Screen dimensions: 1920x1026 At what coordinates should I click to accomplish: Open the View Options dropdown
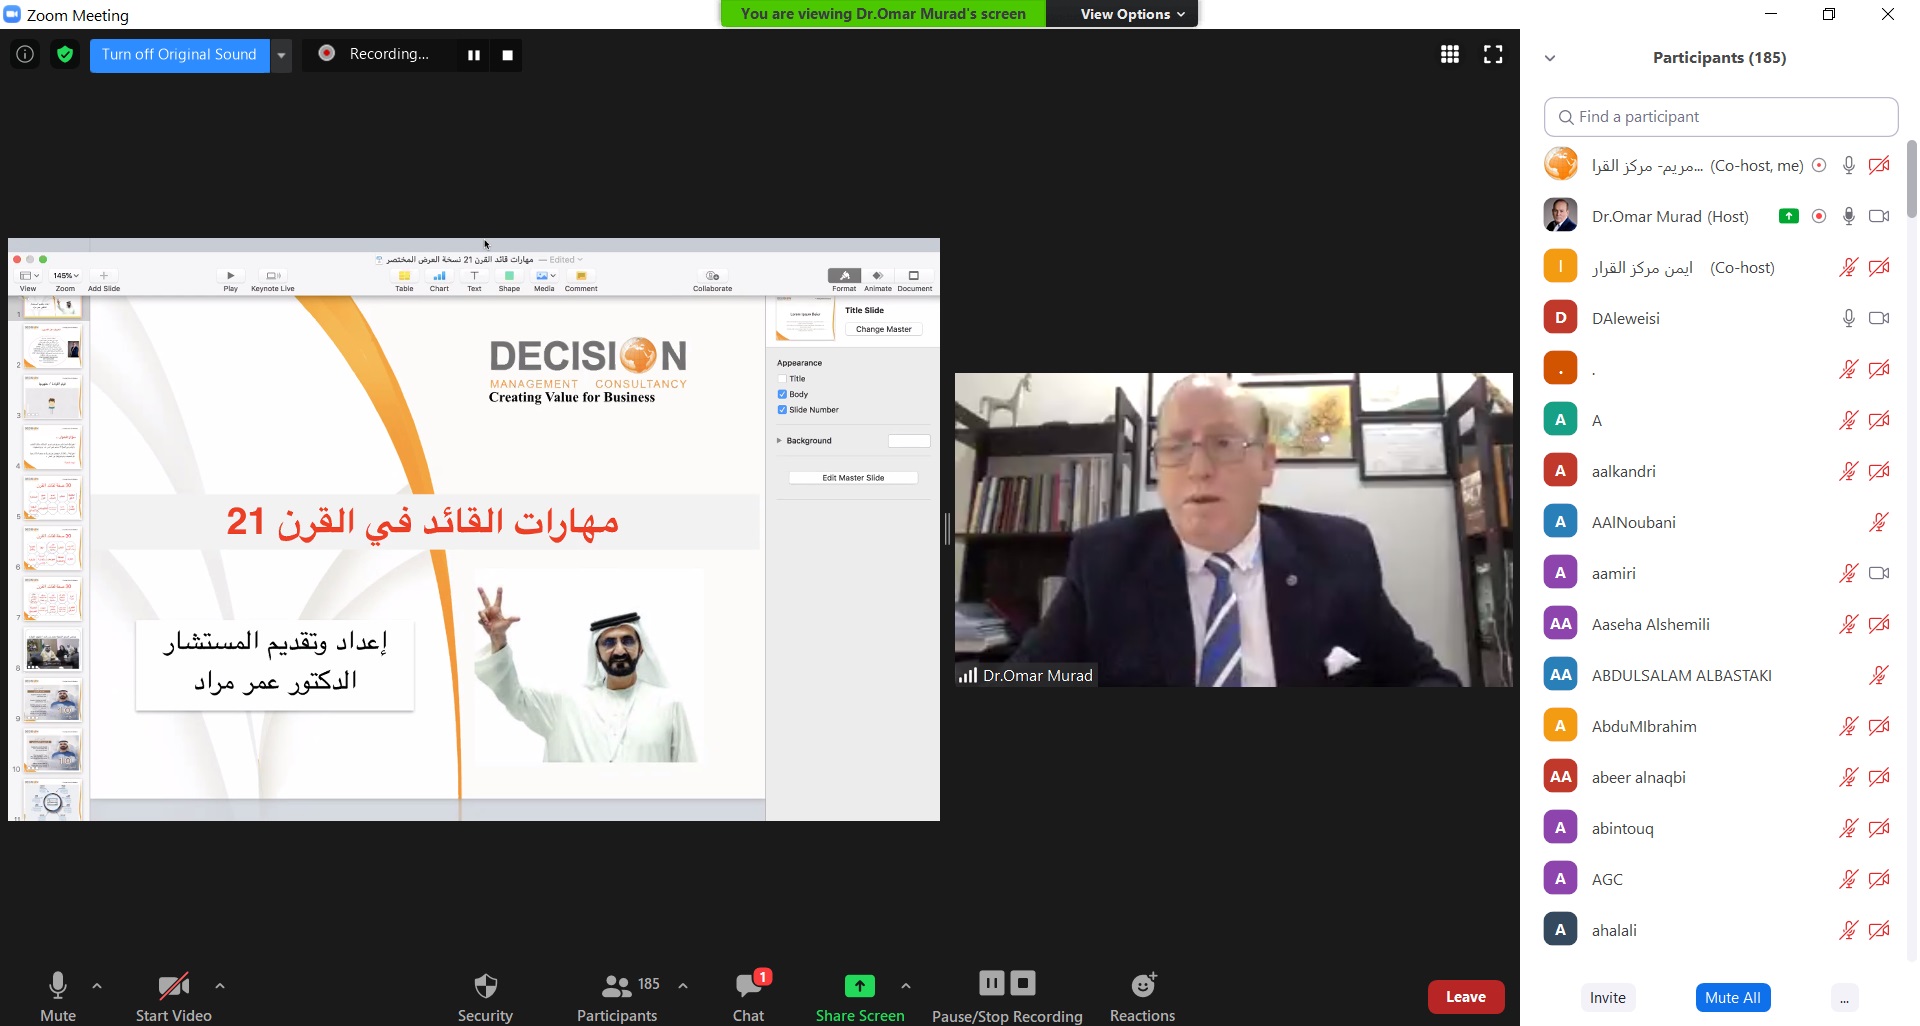tap(1132, 14)
